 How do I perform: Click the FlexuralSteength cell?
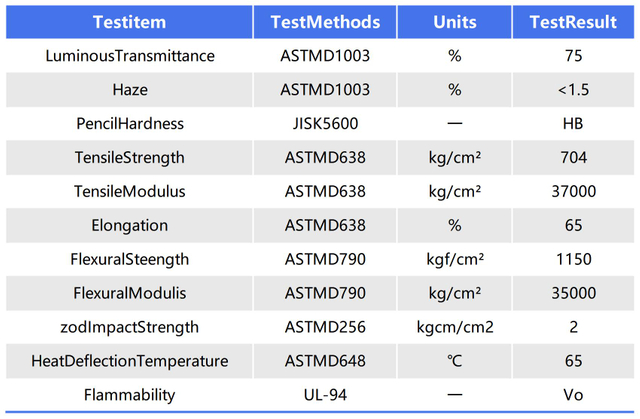(130, 260)
